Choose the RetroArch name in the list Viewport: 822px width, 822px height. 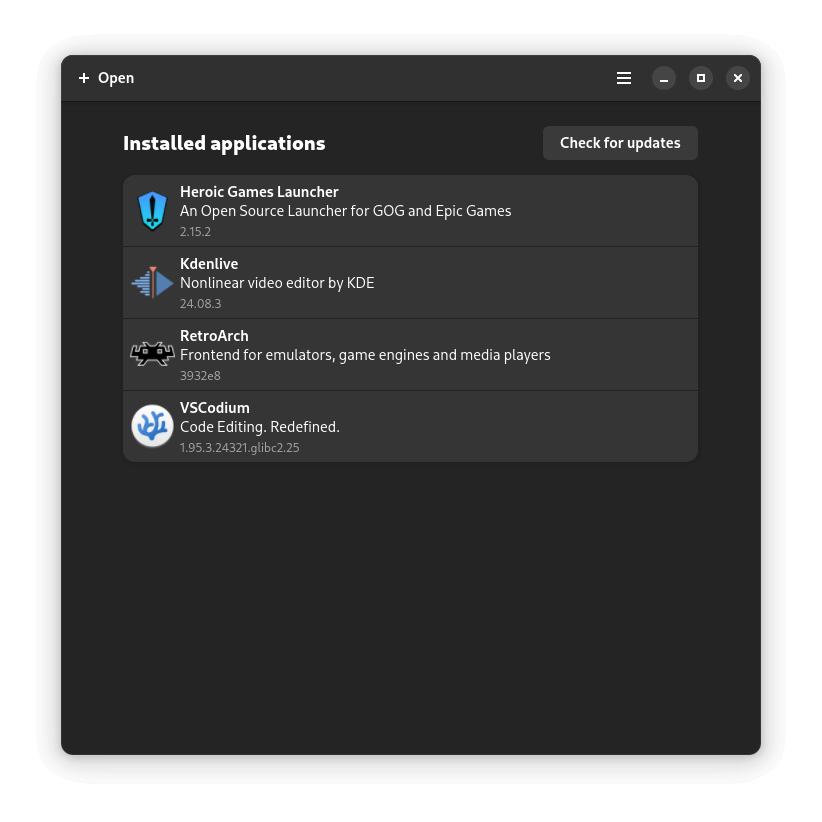214,336
